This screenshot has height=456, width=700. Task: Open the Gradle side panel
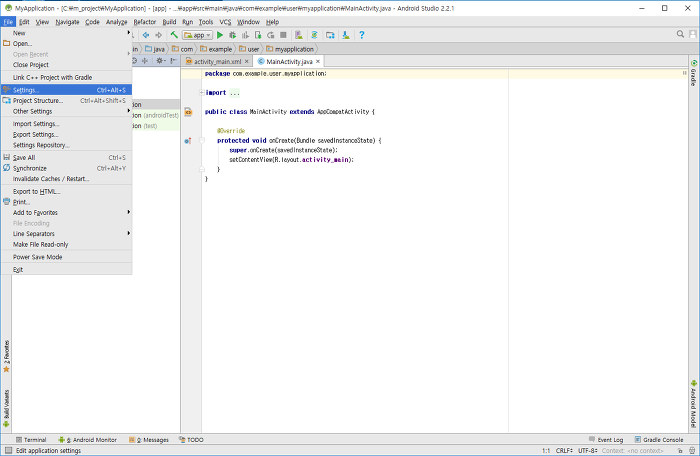click(x=693, y=73)
